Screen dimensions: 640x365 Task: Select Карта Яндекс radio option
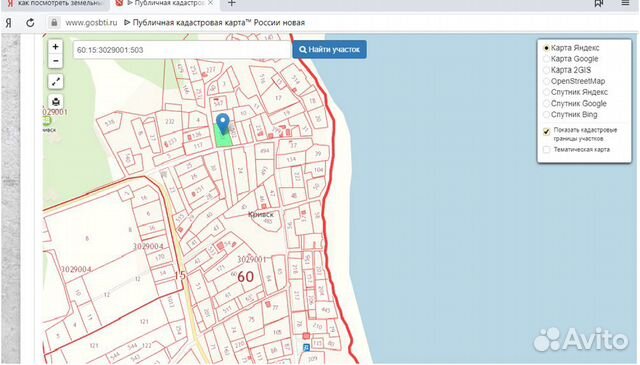click(x=546, y=48)
